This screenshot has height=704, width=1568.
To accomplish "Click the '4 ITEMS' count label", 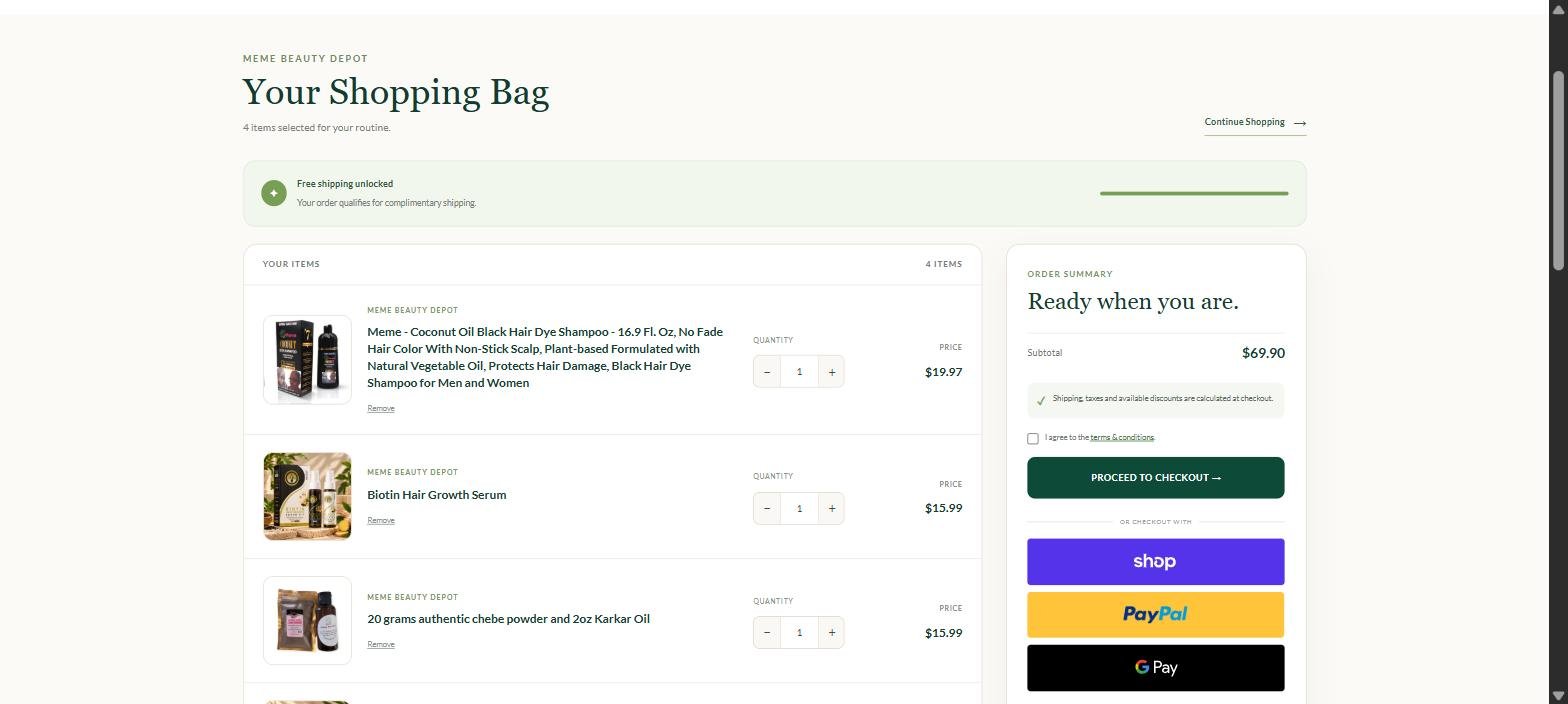I will [x=944, y=264].
